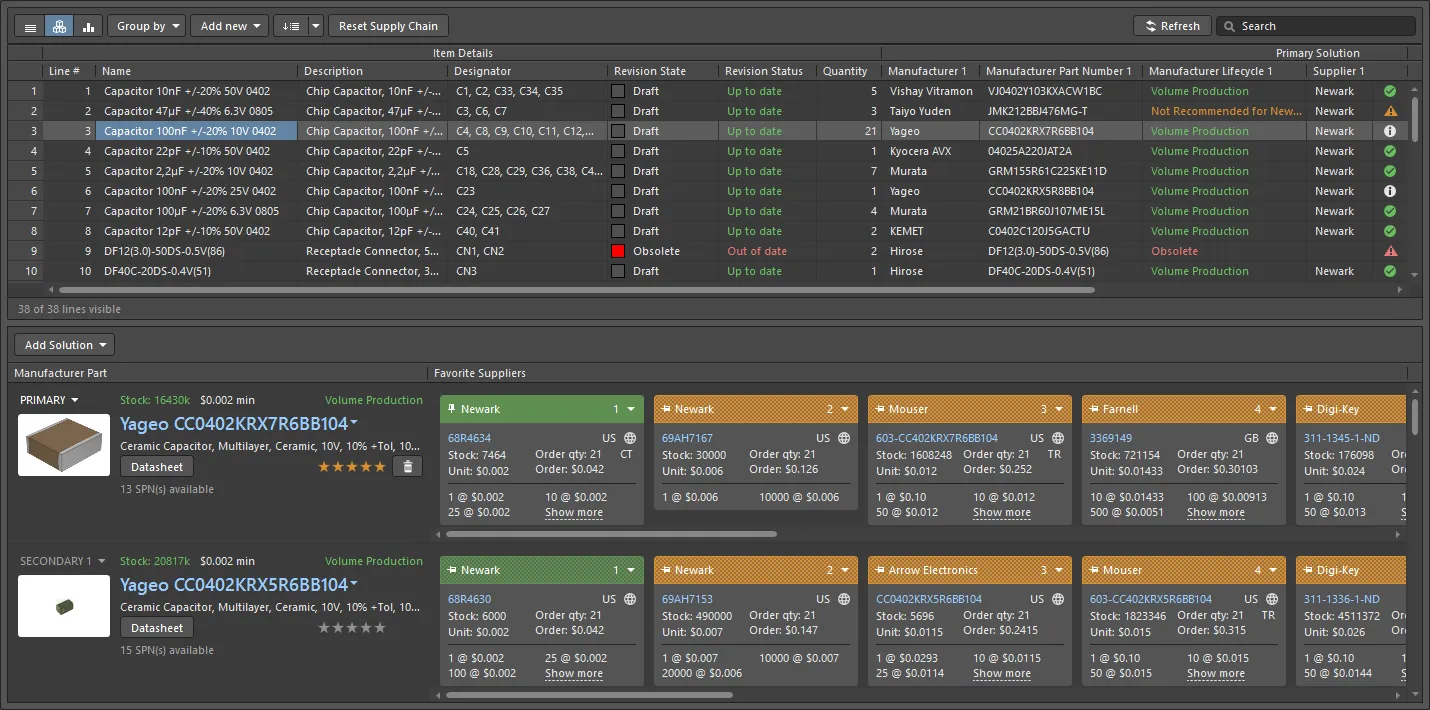Open the bar chart view icon
Viewport: 1430px width, 710px height.
(88, 26)
